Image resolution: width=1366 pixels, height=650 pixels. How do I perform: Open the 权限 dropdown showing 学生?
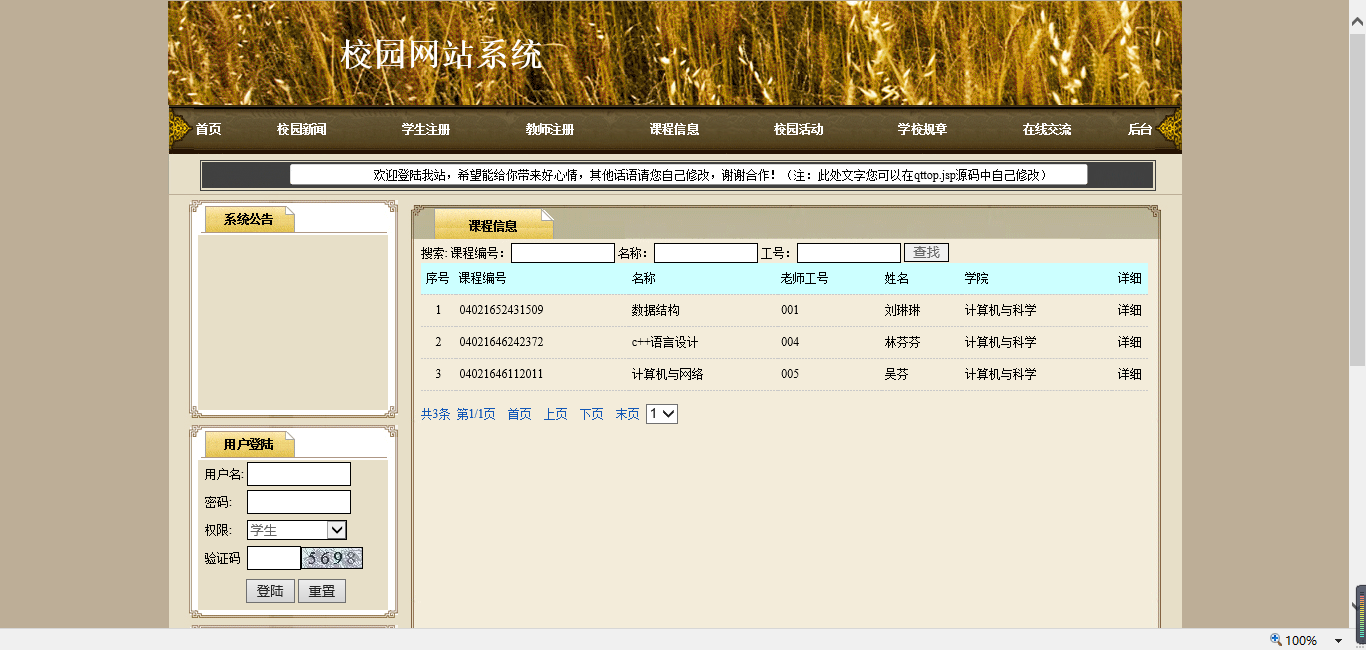297,530
